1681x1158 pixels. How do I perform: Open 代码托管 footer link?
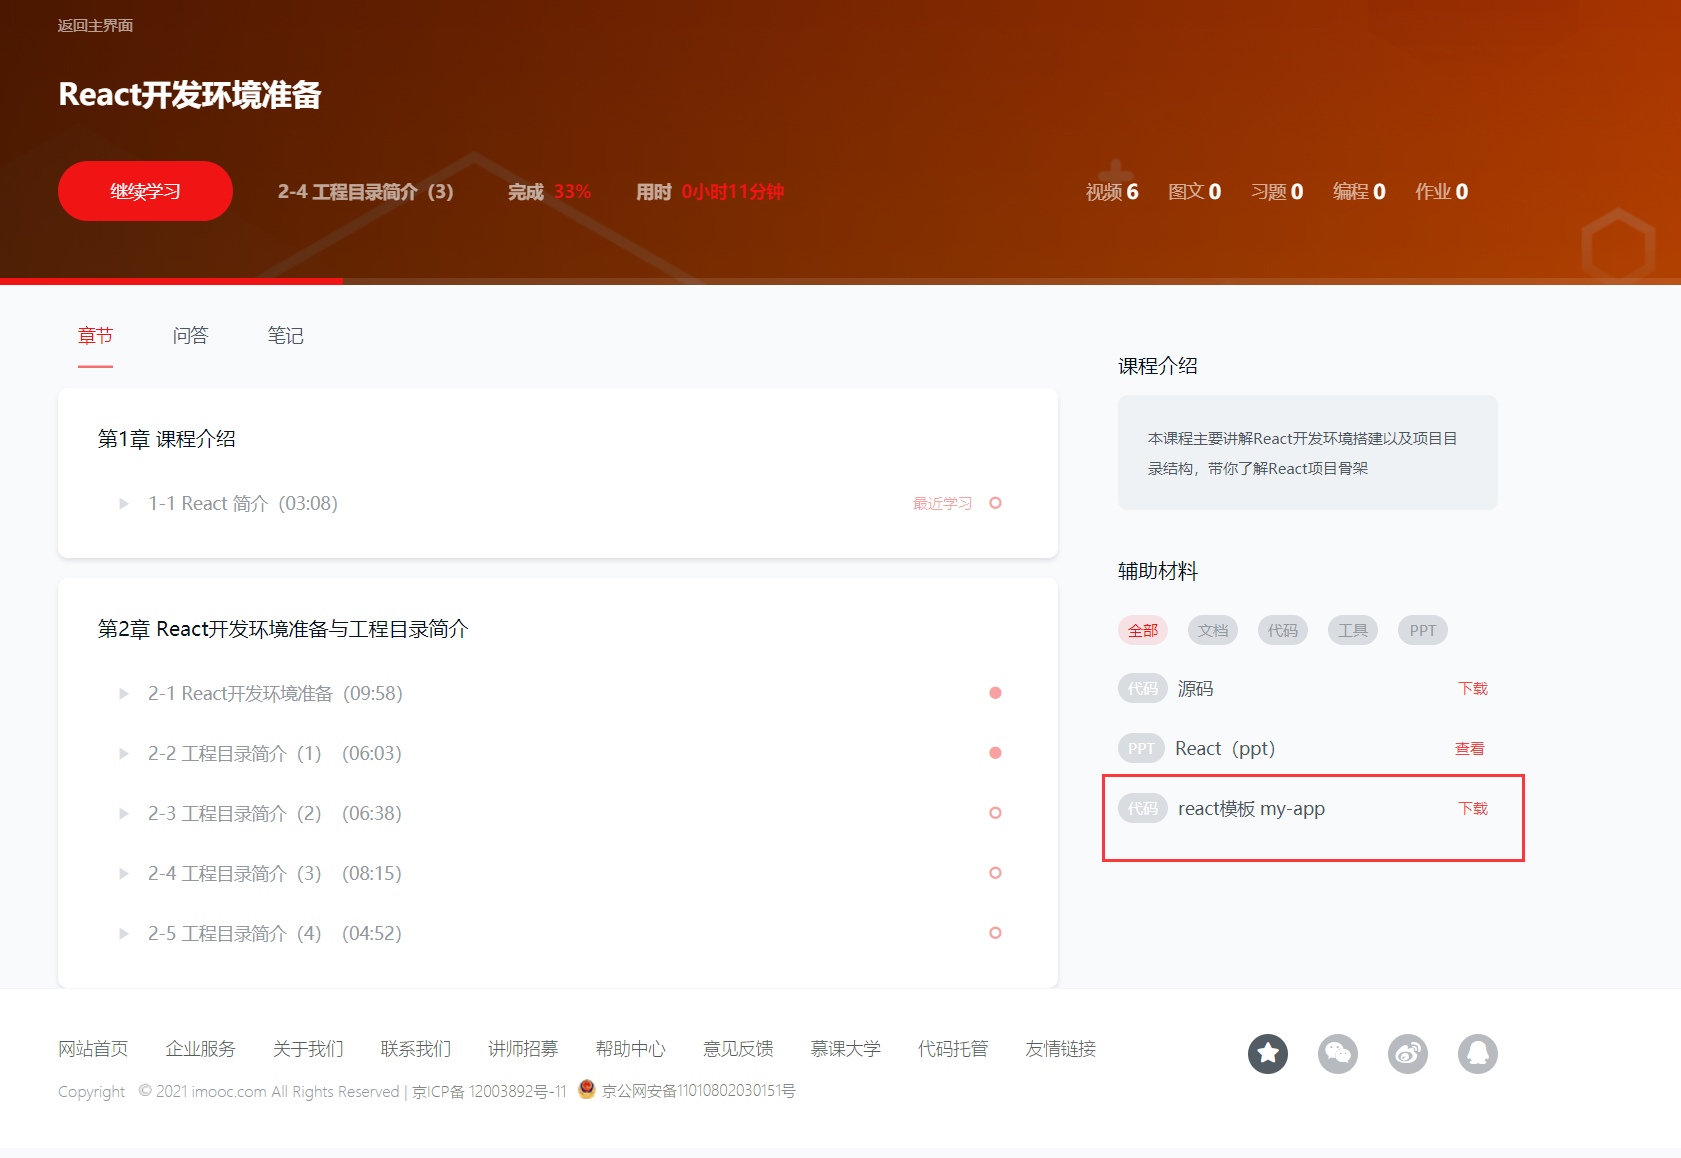coord(953,1048)
